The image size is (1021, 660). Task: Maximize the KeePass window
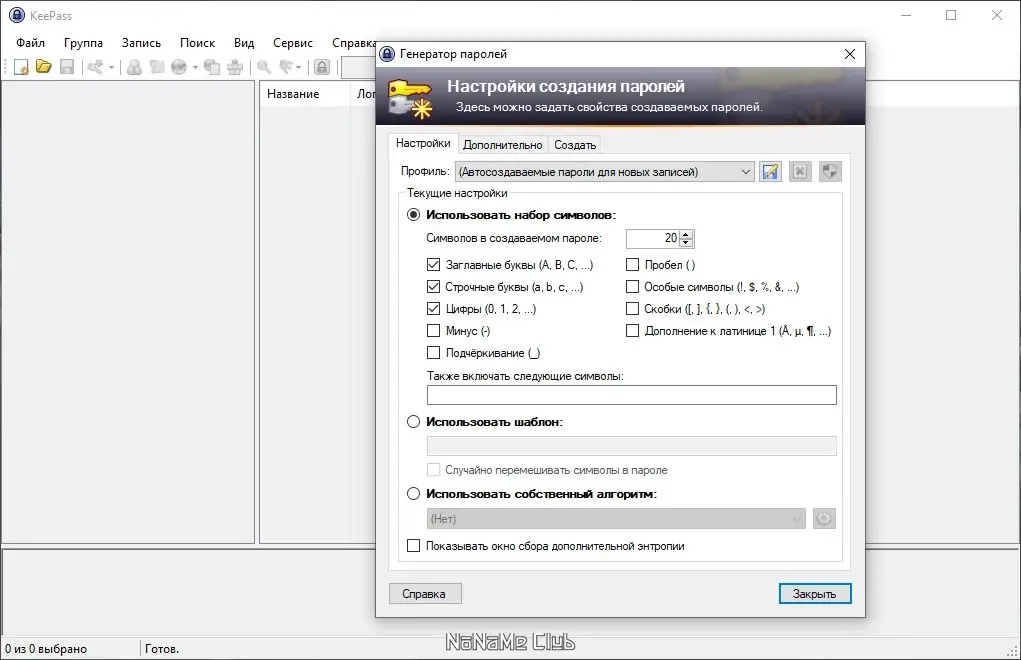[951, 15]
